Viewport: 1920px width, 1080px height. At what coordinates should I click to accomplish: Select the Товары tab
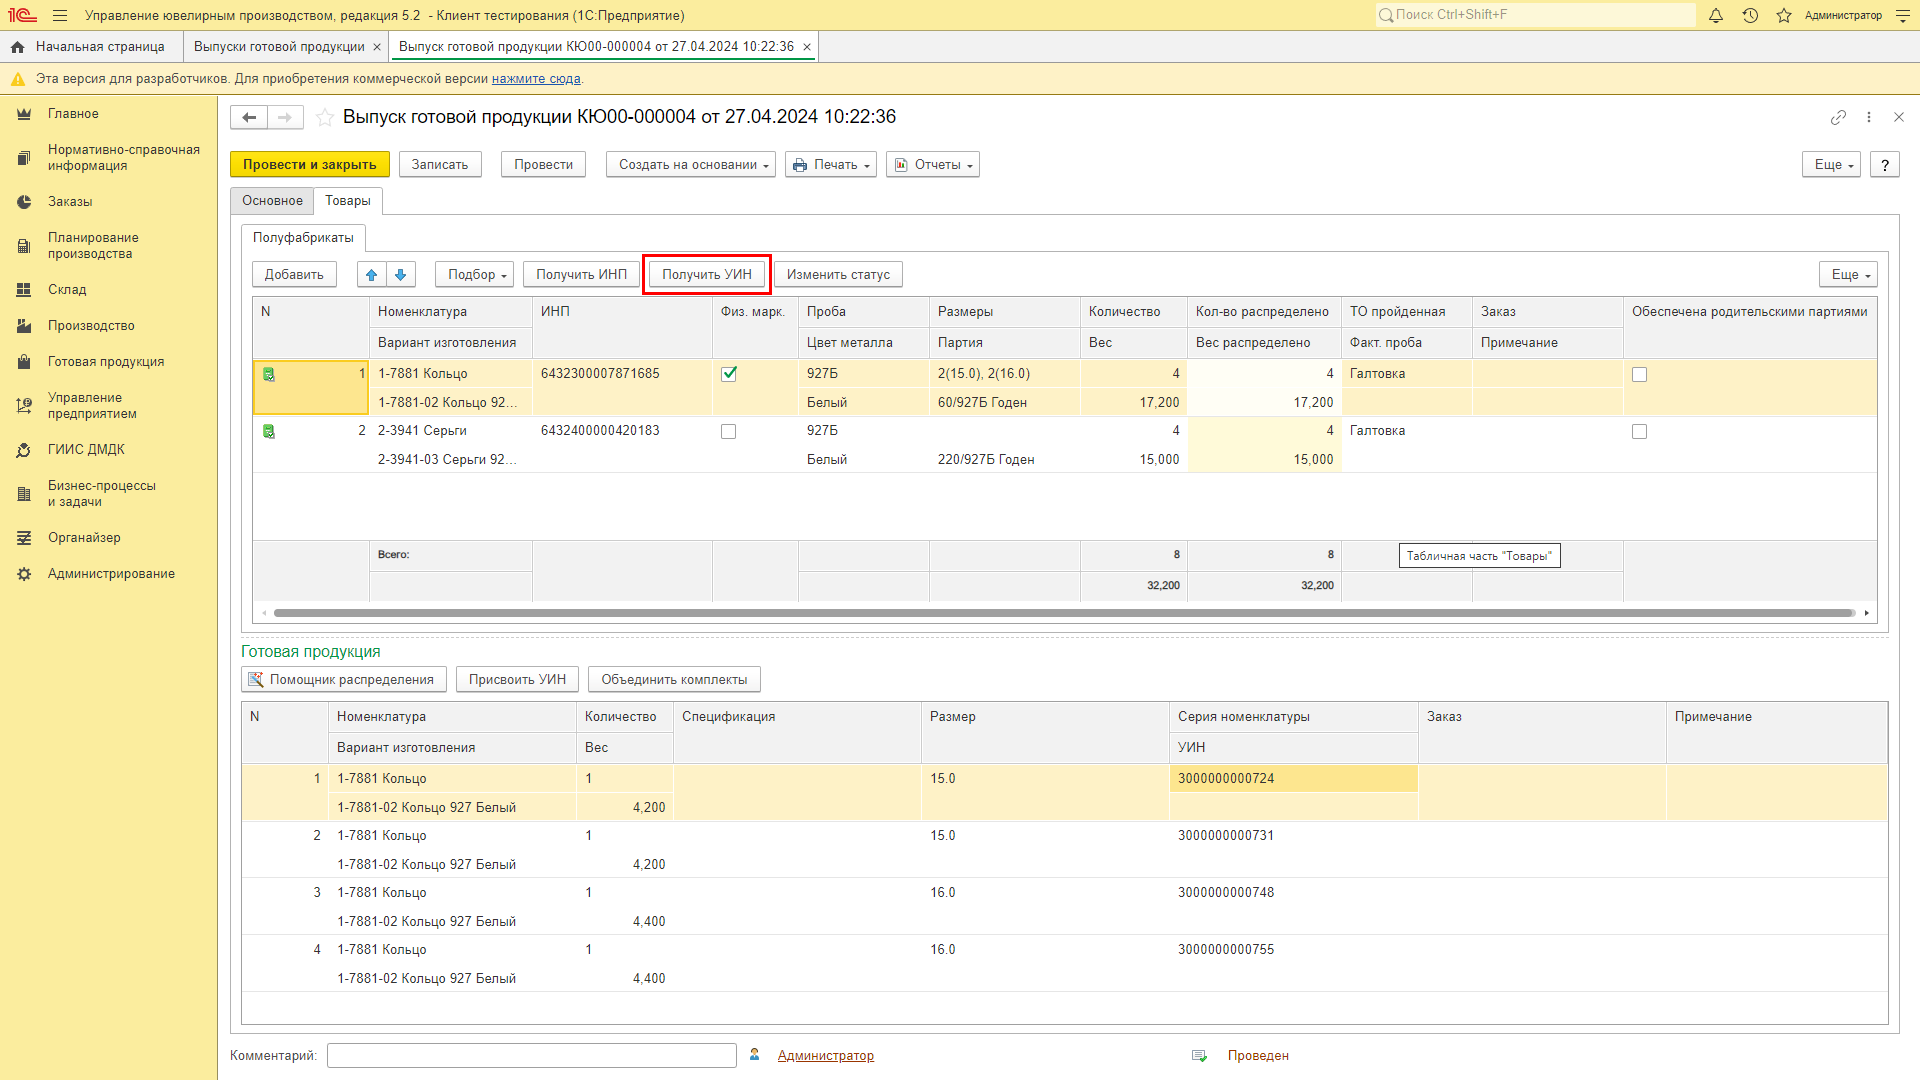click(348, 201)
